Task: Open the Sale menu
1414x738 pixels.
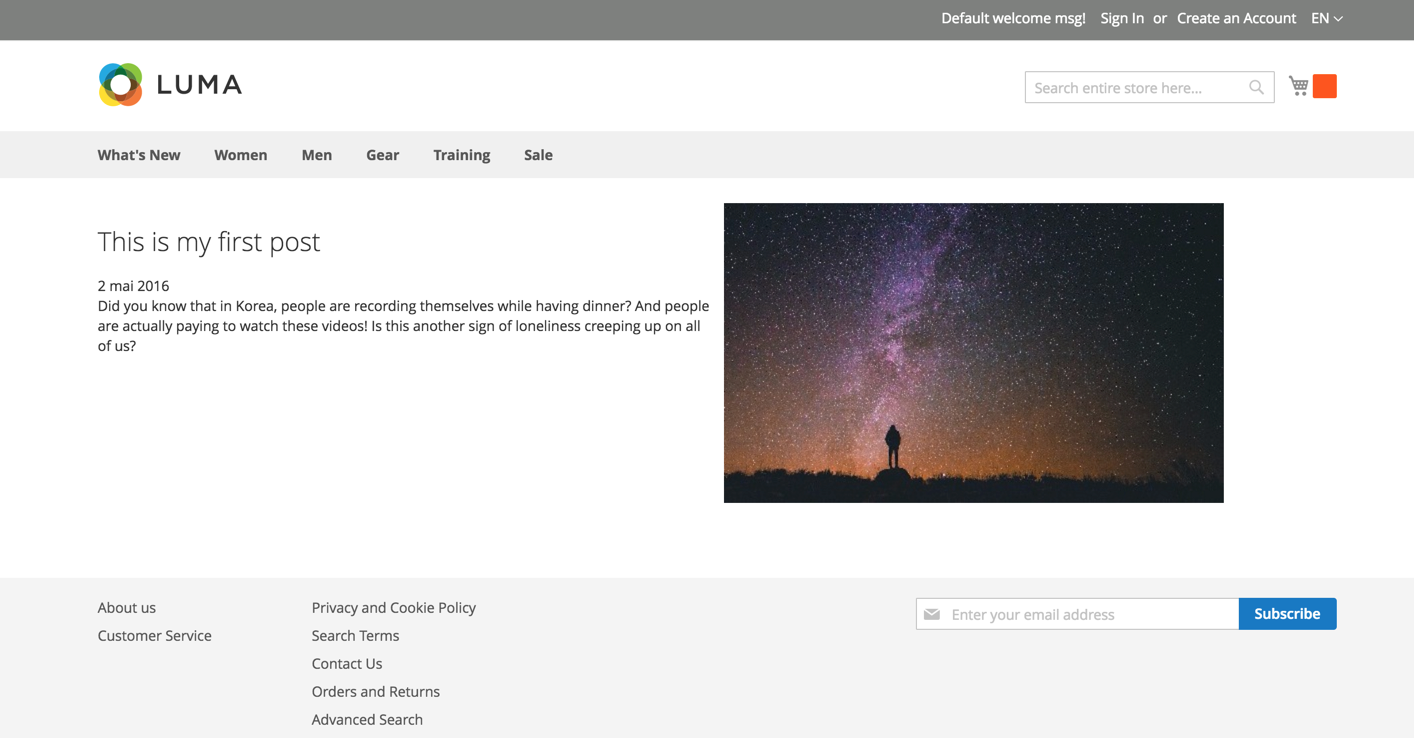Action: 538,155
